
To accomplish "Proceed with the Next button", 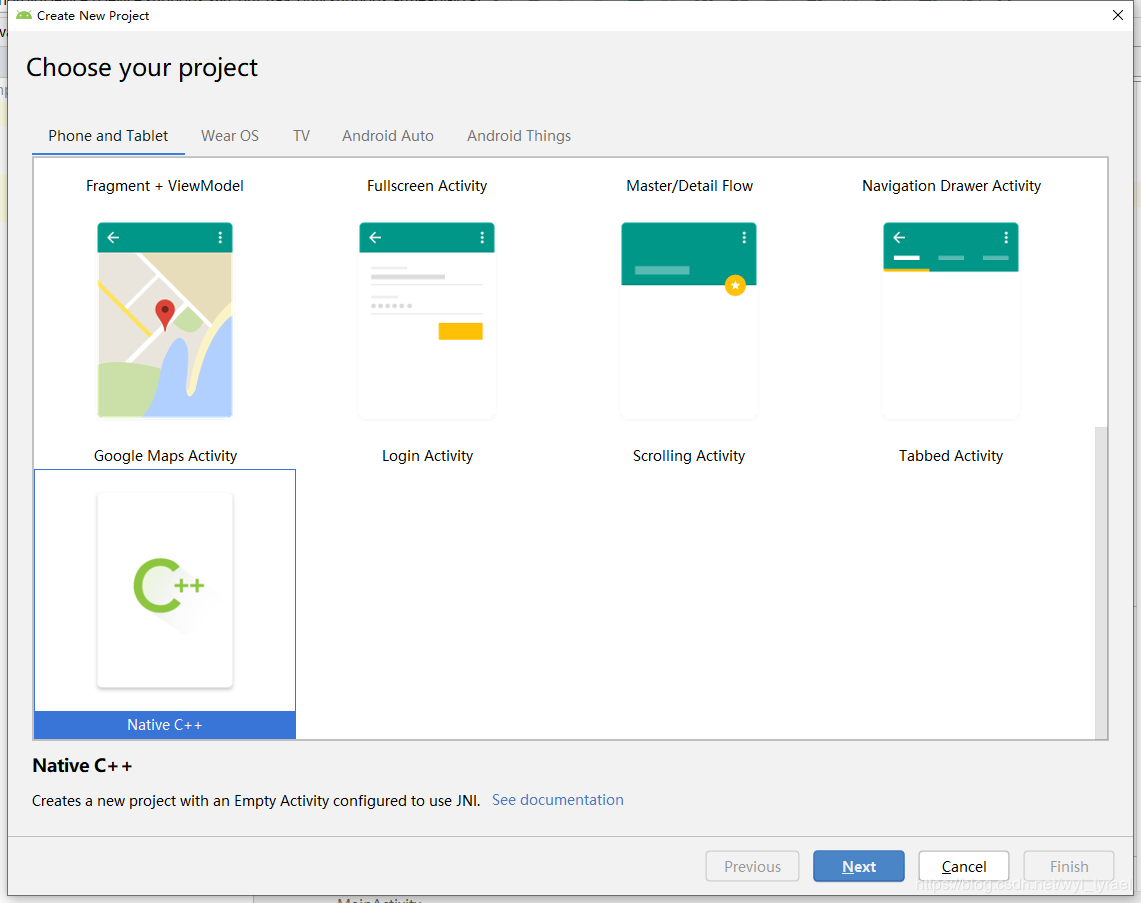I will (859, 866).
